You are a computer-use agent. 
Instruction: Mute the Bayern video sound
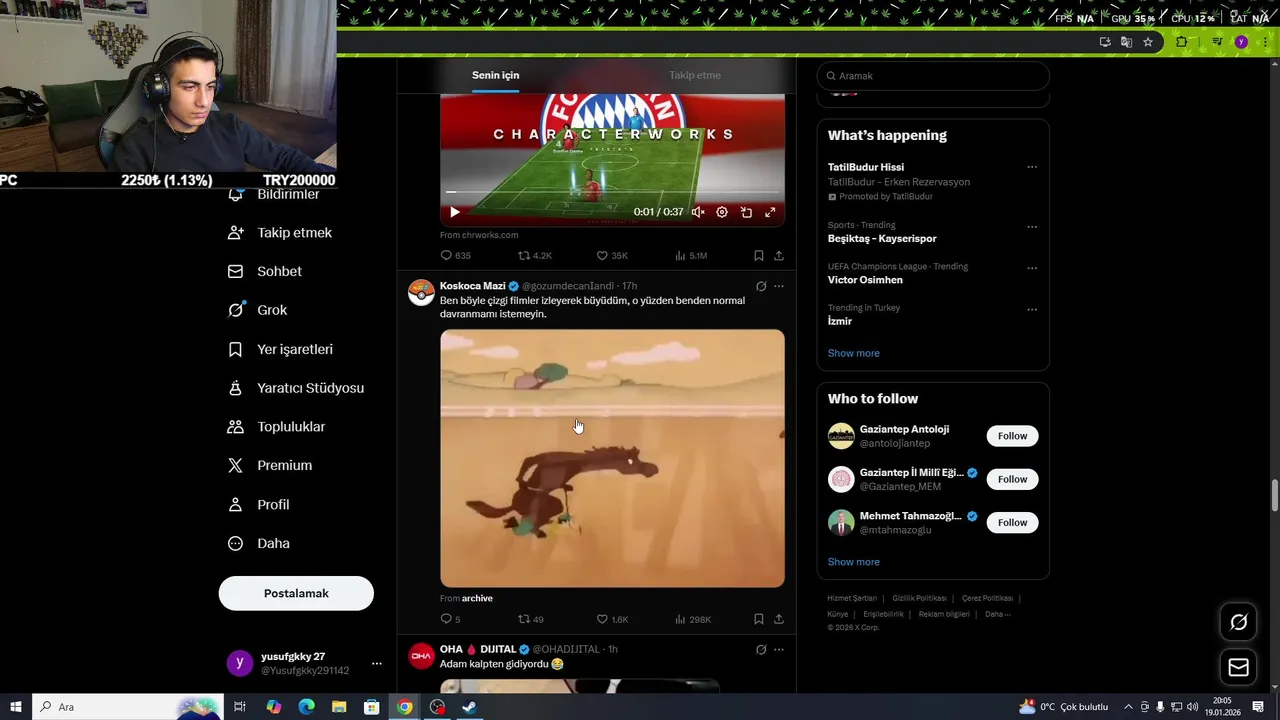tap(698, 212)
